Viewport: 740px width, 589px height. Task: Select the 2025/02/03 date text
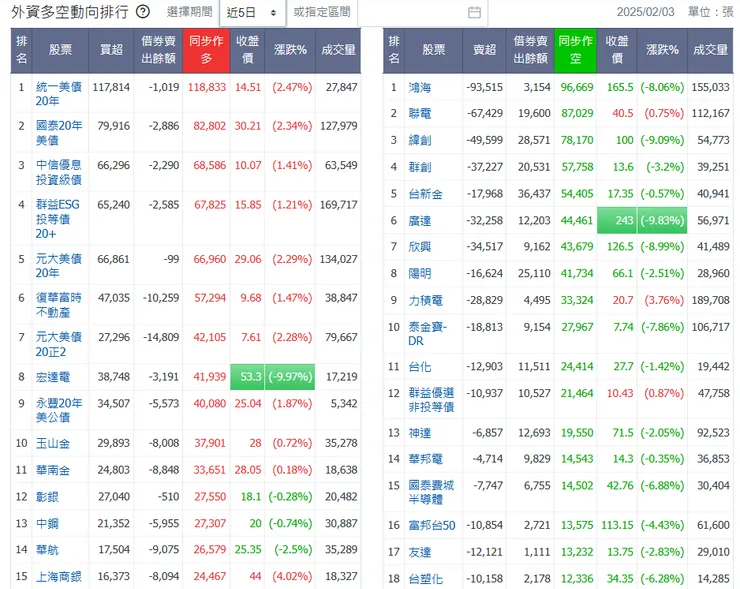point(646,12)
